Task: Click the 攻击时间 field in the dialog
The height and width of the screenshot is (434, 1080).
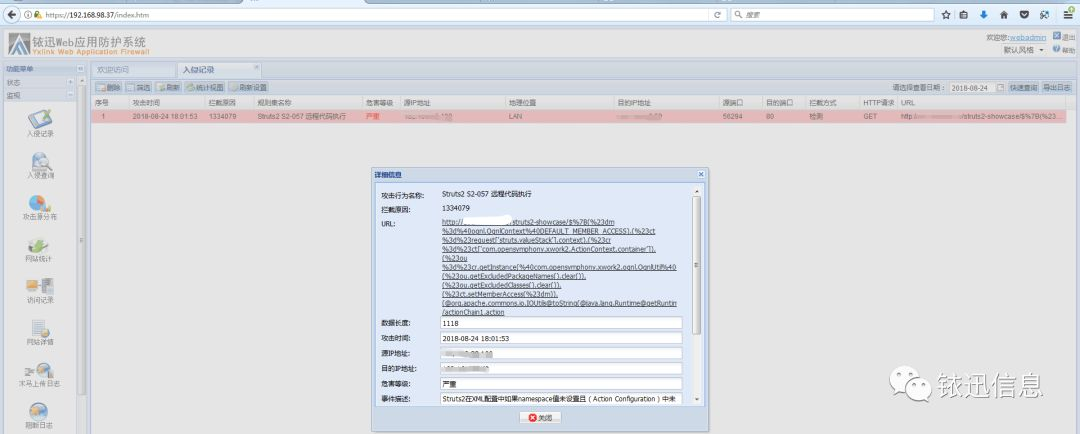Action: [x=561, y=338]
